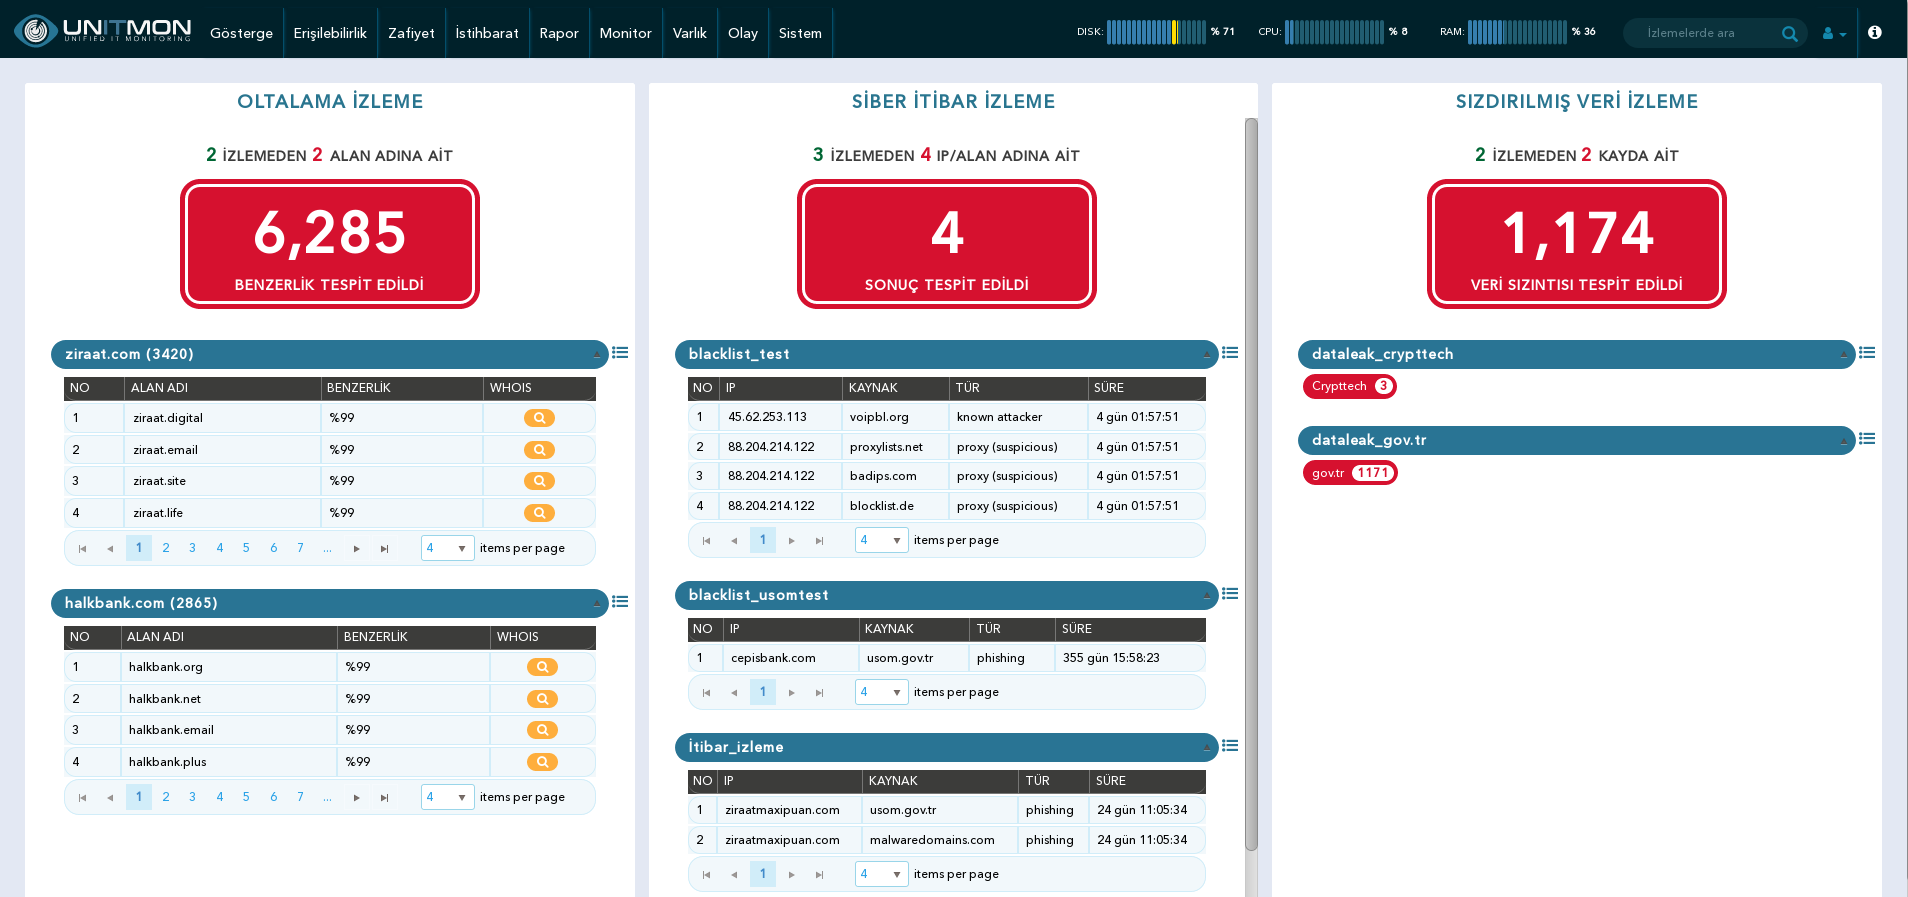Viewport: 1908px width, 897px height.
Task: Click list icon beside ziraat.com panel
Action: [x=620, y=353]
